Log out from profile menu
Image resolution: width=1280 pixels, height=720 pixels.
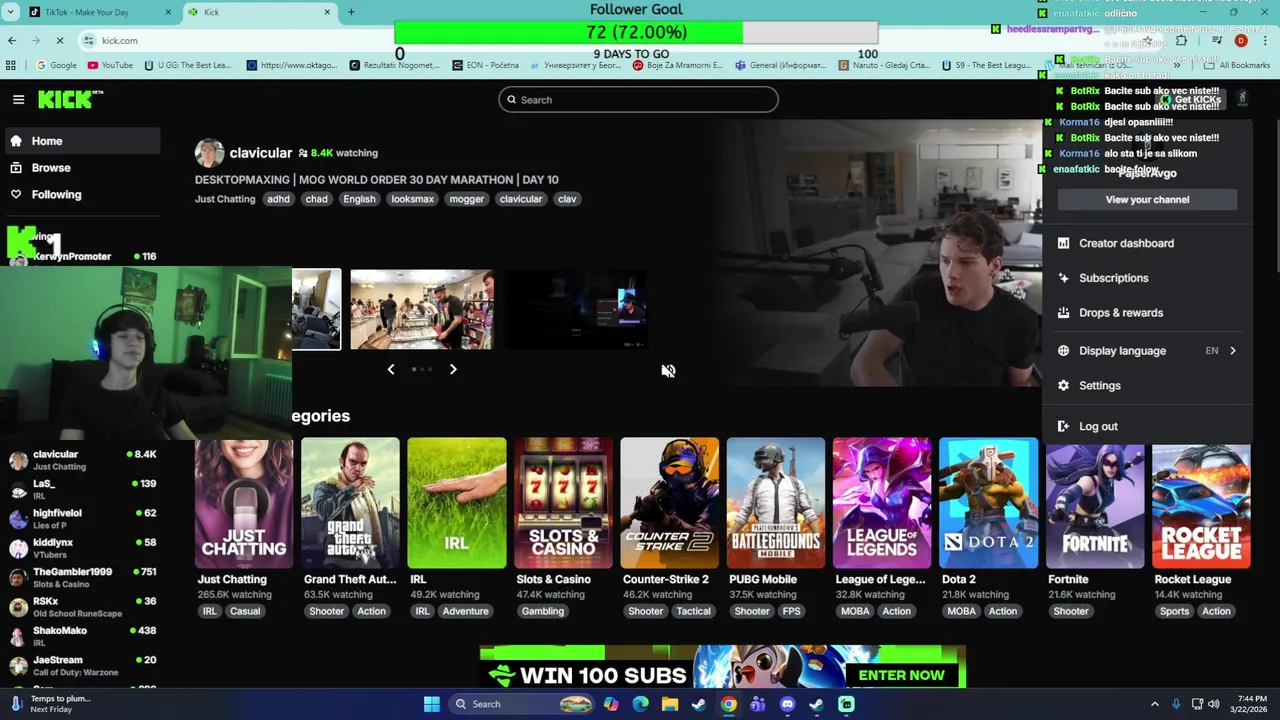pyautogui.click(x=1147, y=427)
